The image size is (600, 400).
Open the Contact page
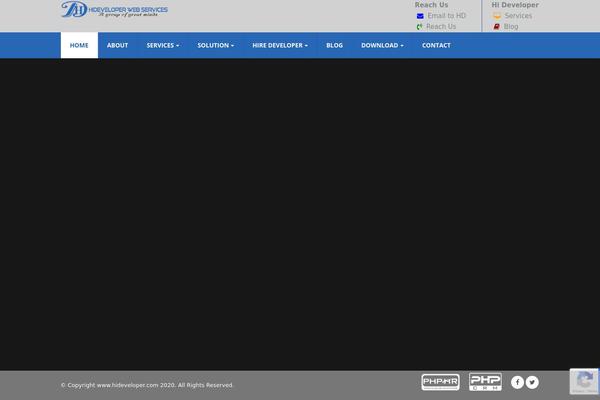pos(436,45)
